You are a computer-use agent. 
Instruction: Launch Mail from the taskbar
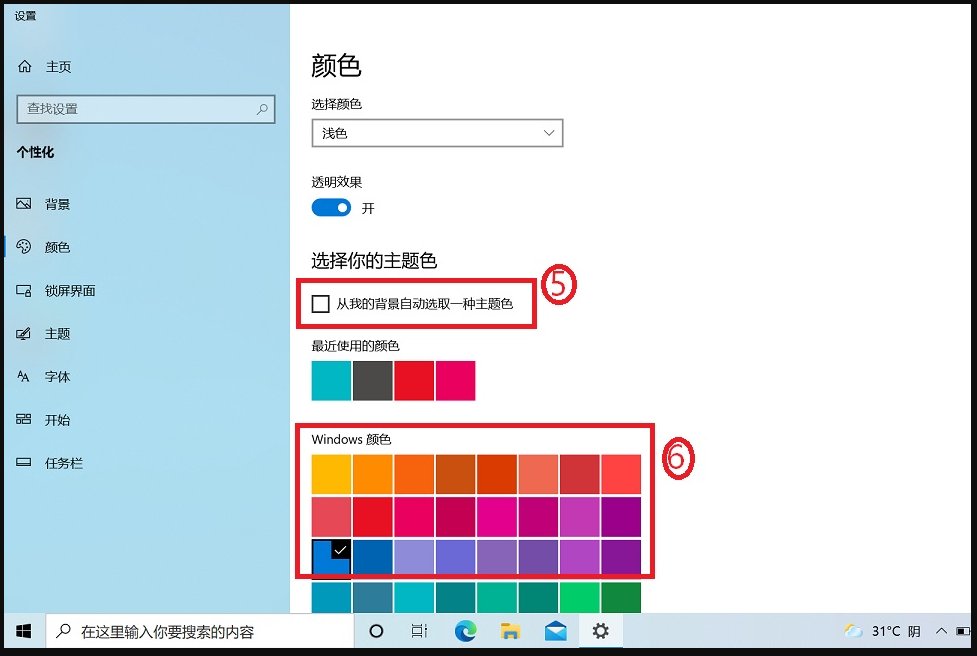tap(556, 631)
